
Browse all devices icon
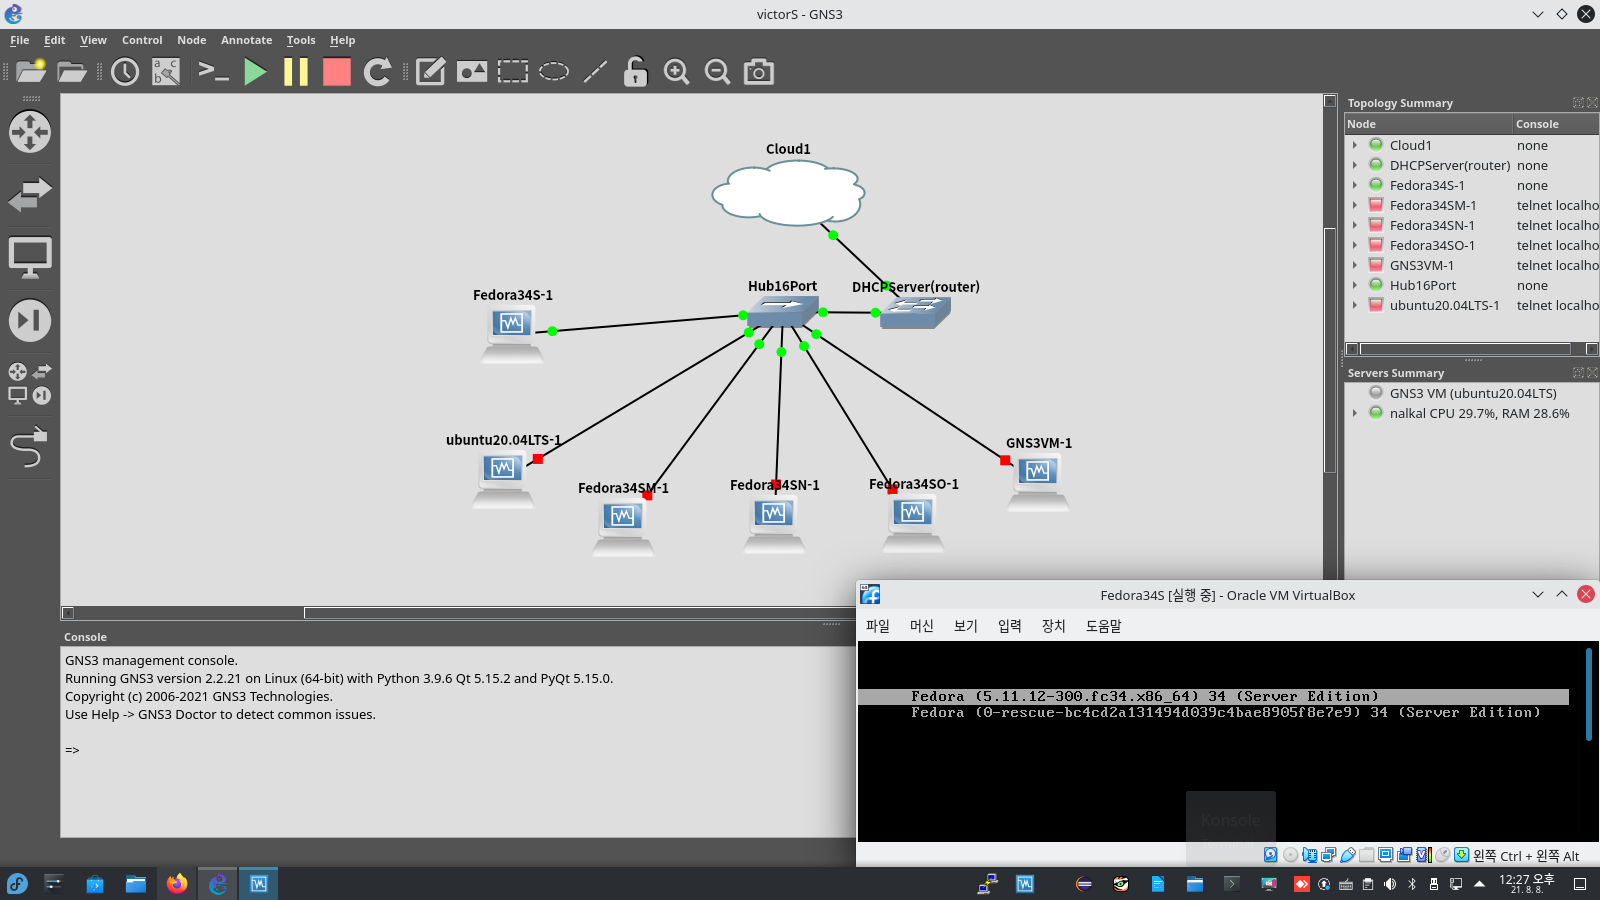point(30,384)
